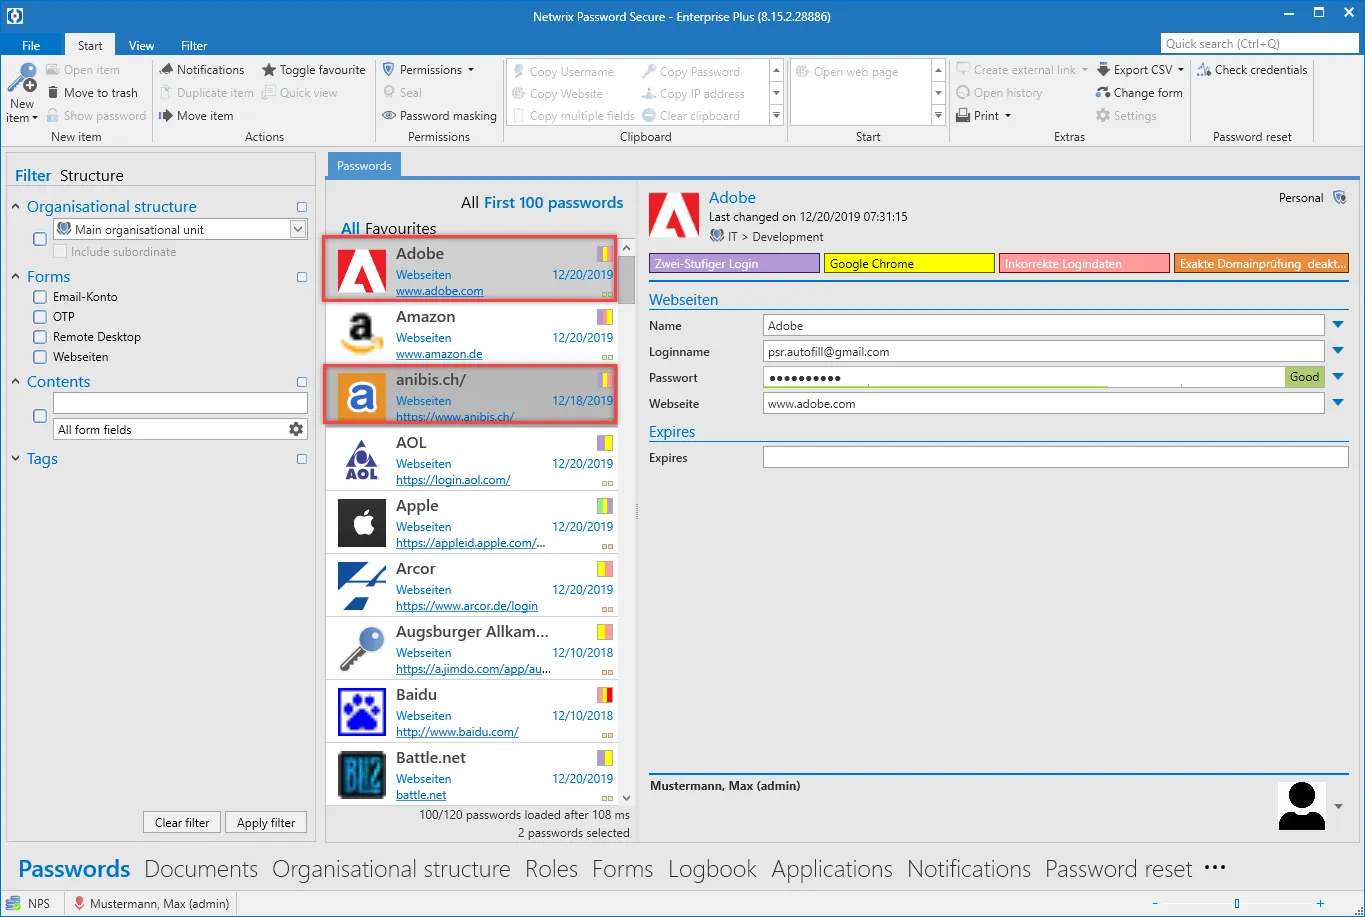Toggle favourite with the star icon
The image size is (1365, 917).
pyautogui.click(x=269, y=70)
